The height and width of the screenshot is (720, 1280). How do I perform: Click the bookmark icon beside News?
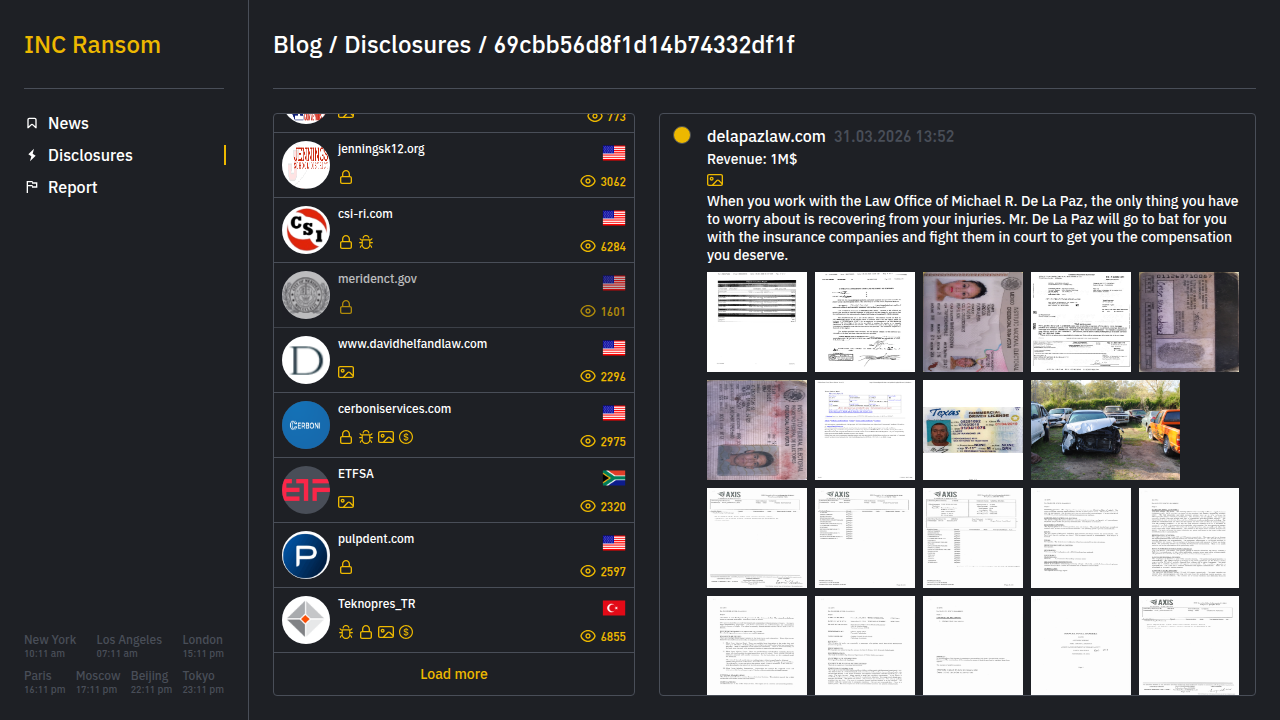tap(32, 123)
